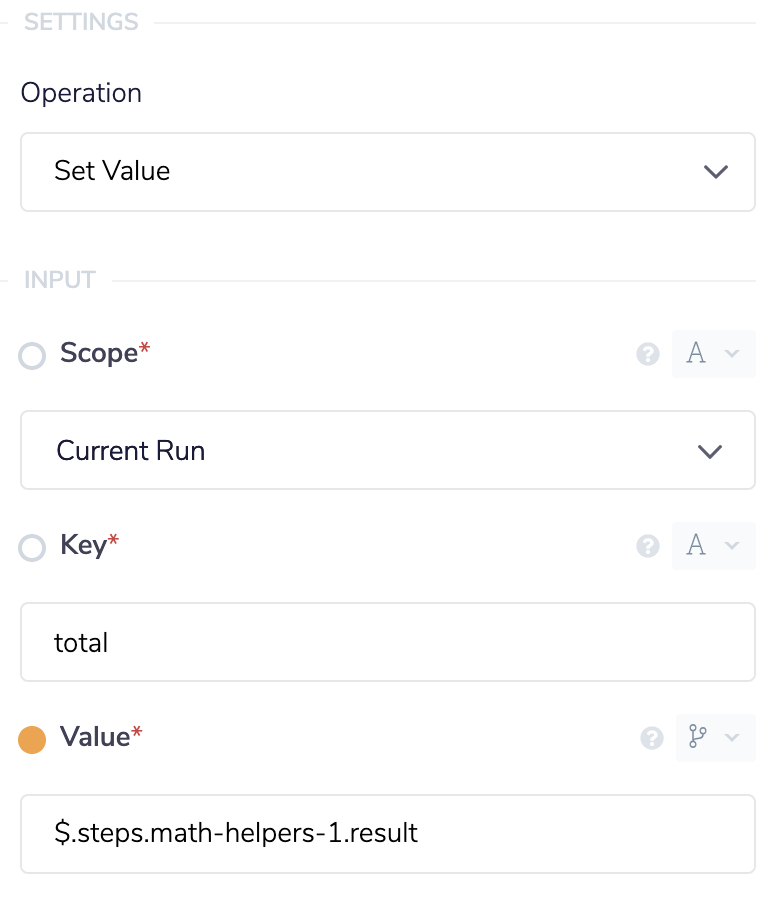Screen dimensions: 778x922
Task: Click the help icon next to Scope
Action: click(x=648, y=355)
